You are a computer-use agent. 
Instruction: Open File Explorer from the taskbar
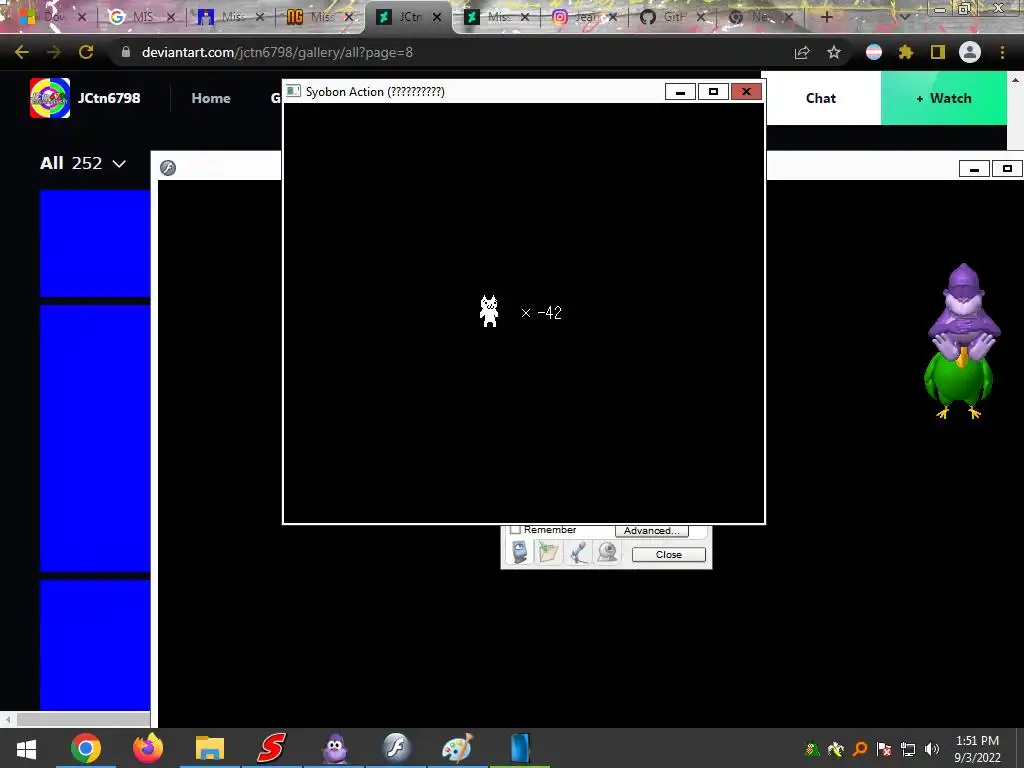click(210, 748)
